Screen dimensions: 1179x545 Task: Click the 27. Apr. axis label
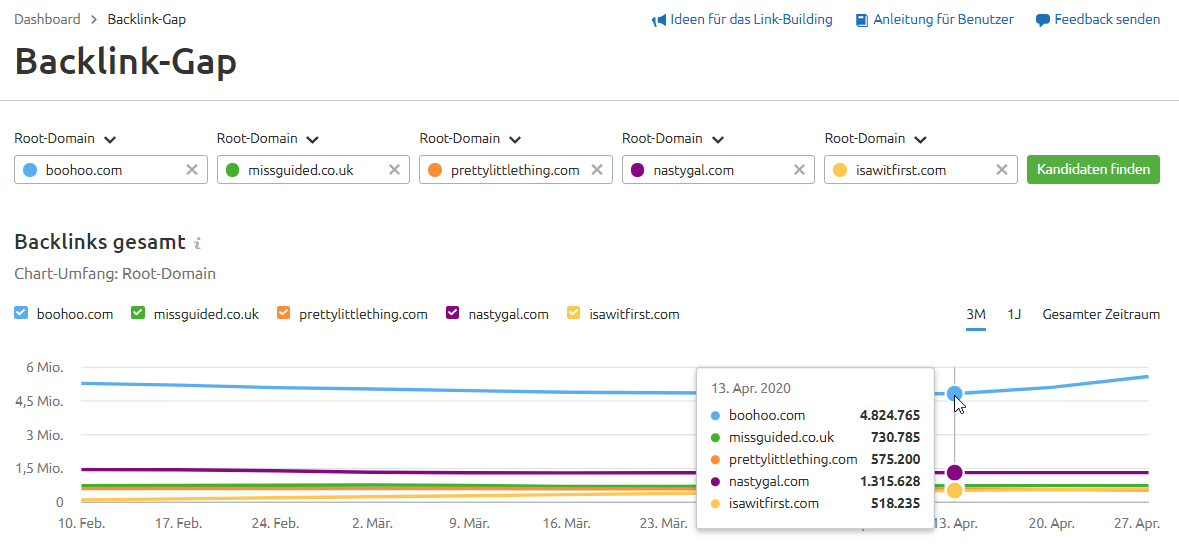(1138, 523)
